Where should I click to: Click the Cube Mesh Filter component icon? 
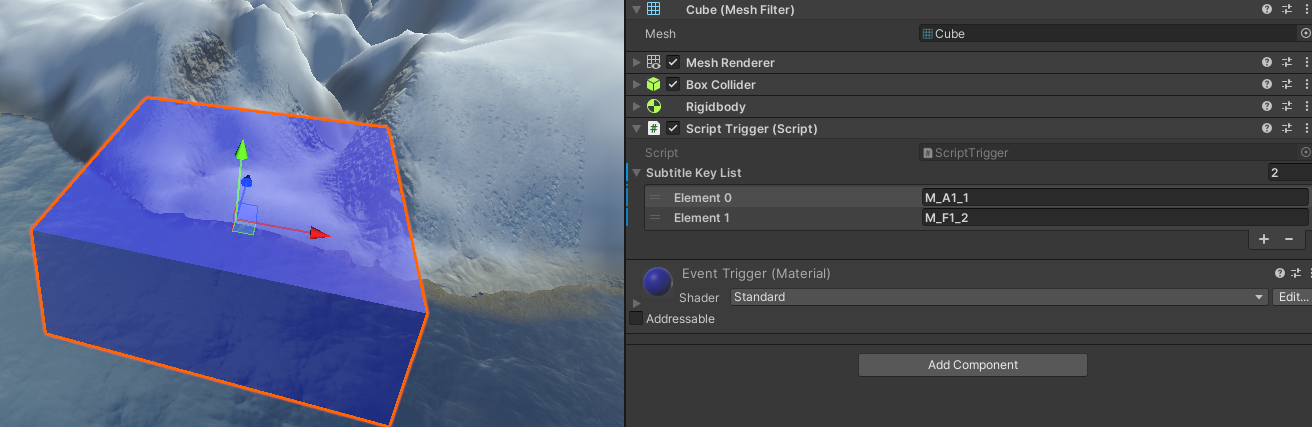[653, 9]
